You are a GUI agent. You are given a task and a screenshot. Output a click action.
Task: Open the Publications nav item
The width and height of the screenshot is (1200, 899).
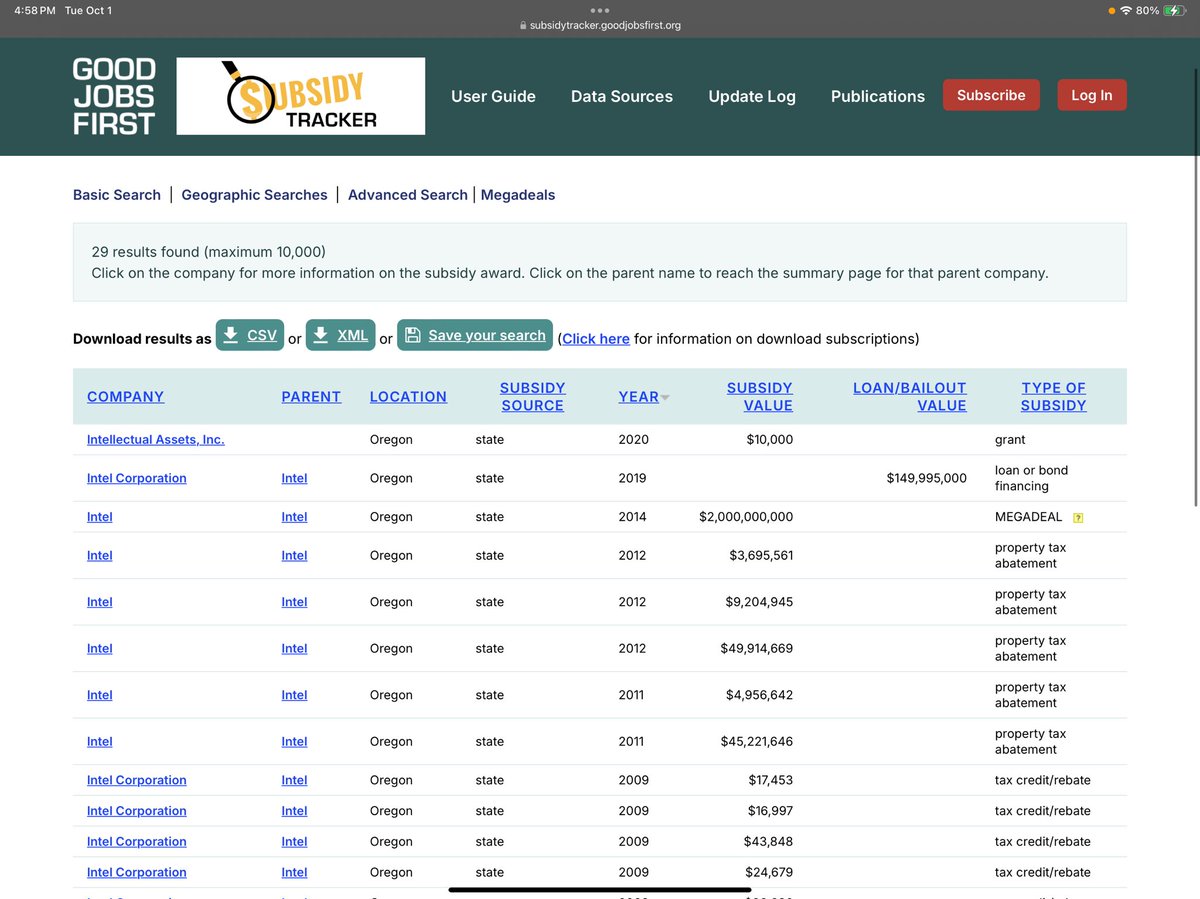[x=878, y=96]
